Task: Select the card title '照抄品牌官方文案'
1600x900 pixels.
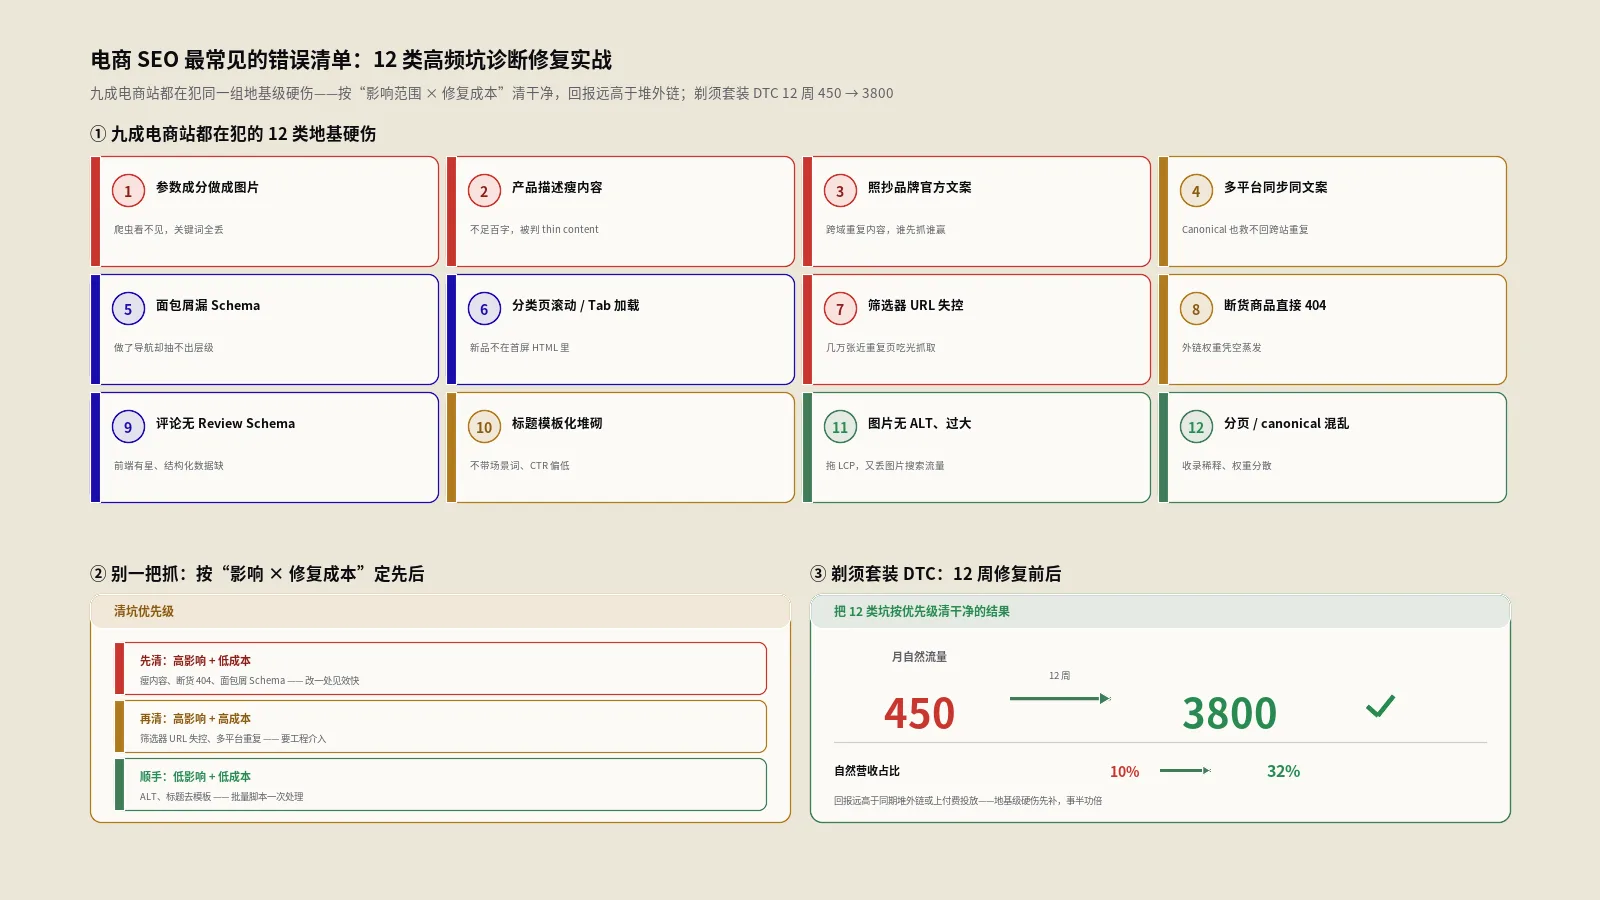Action: click(x=919, y=187)
